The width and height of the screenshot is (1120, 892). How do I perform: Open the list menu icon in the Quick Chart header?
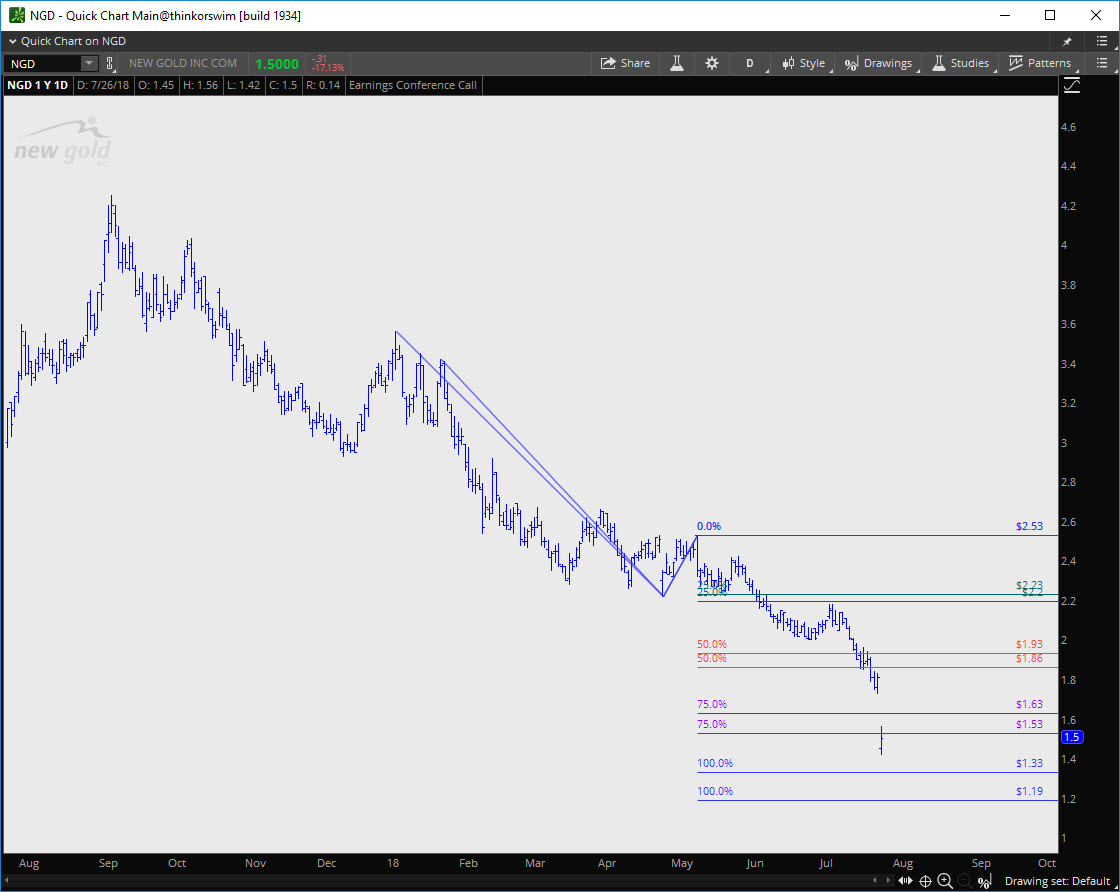coord(1101,41)
